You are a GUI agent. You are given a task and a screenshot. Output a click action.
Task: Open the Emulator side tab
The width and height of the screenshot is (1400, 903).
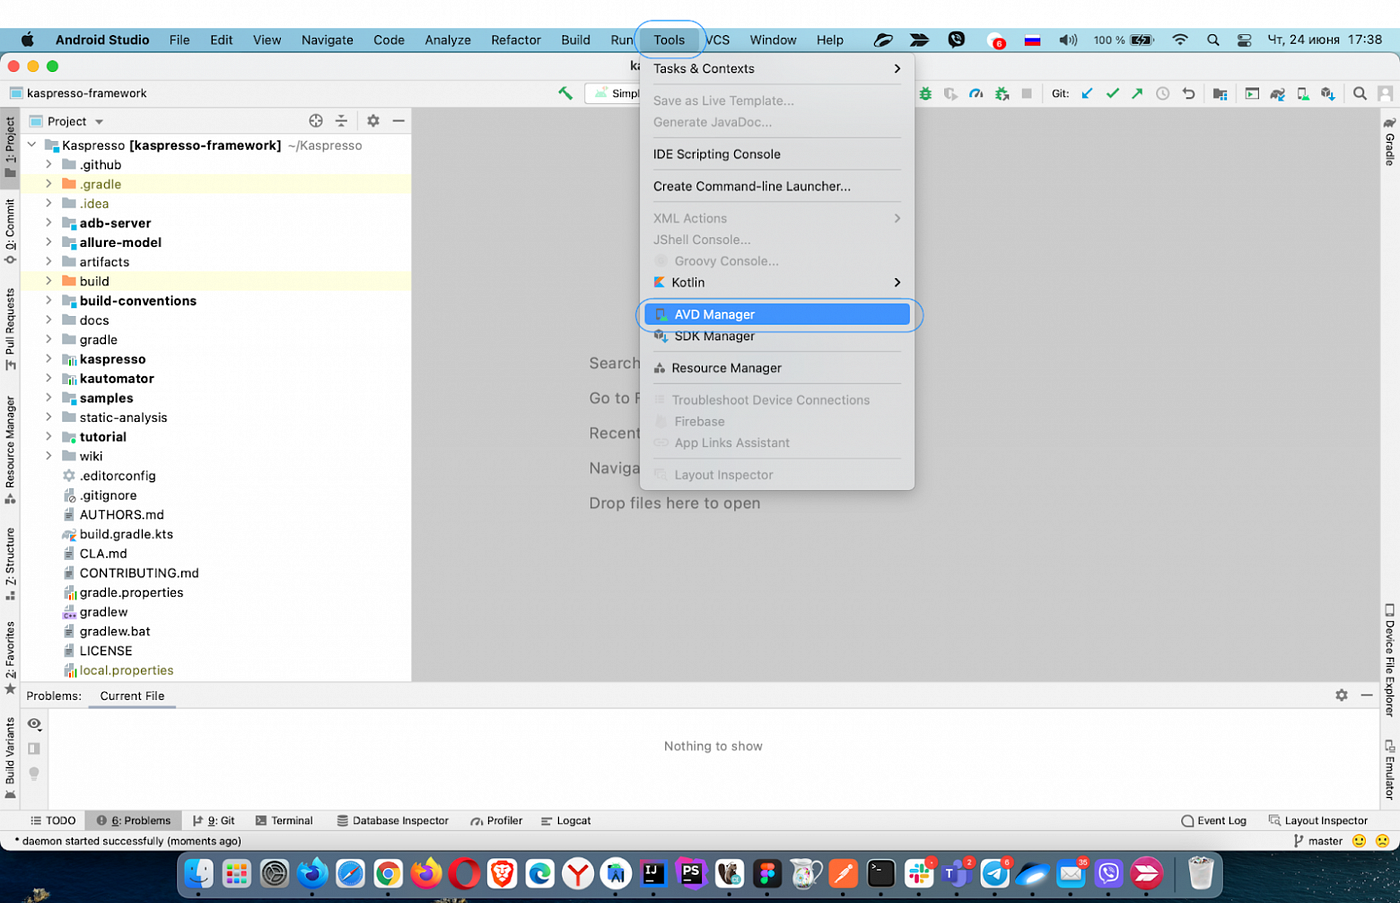(1389, 769)
